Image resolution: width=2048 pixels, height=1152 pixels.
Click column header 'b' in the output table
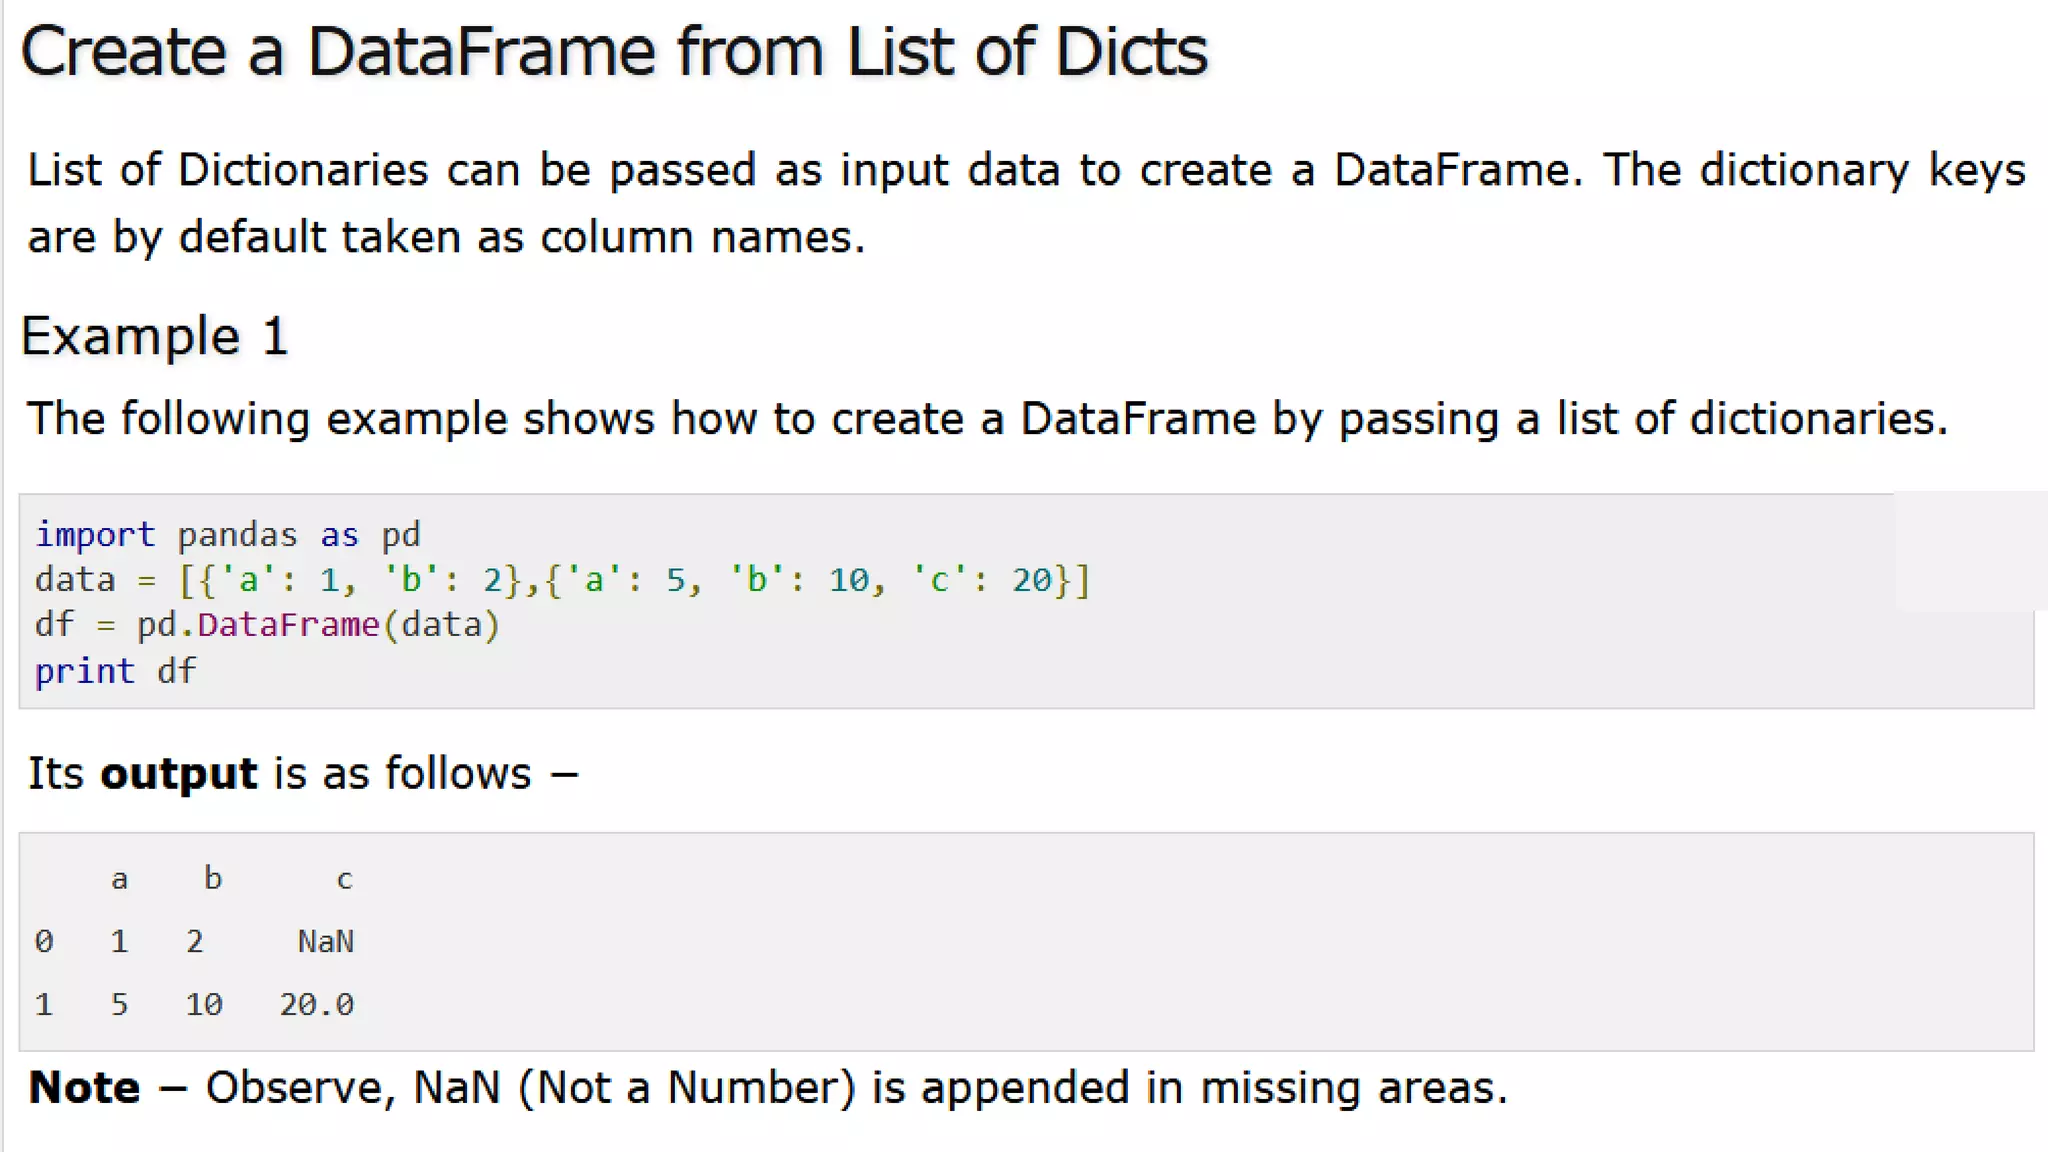point(213,878)
